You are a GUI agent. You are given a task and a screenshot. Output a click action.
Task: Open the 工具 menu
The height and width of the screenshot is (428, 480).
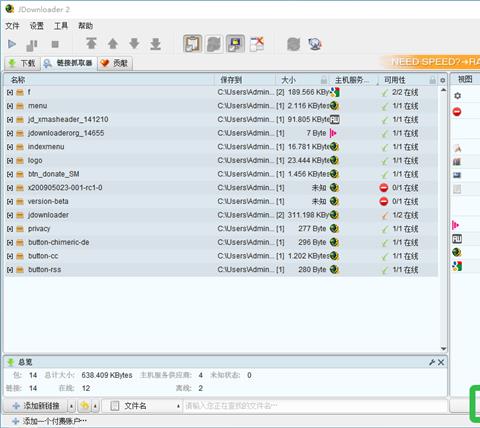61,26
